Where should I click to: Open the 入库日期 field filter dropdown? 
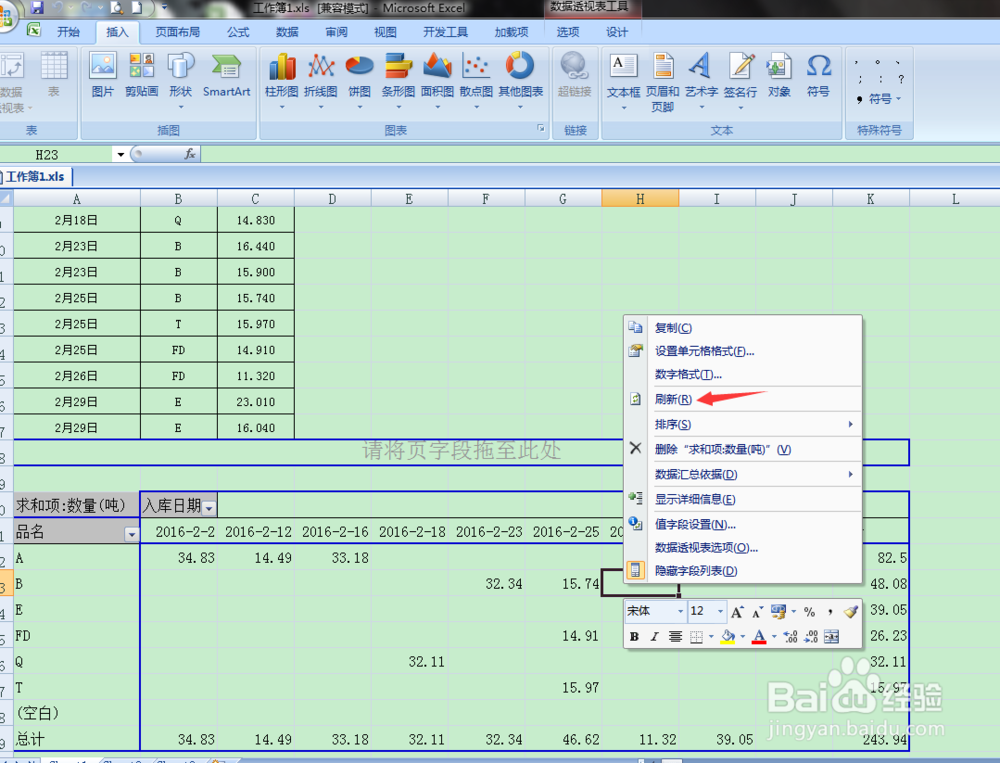[x=209, y=508]
